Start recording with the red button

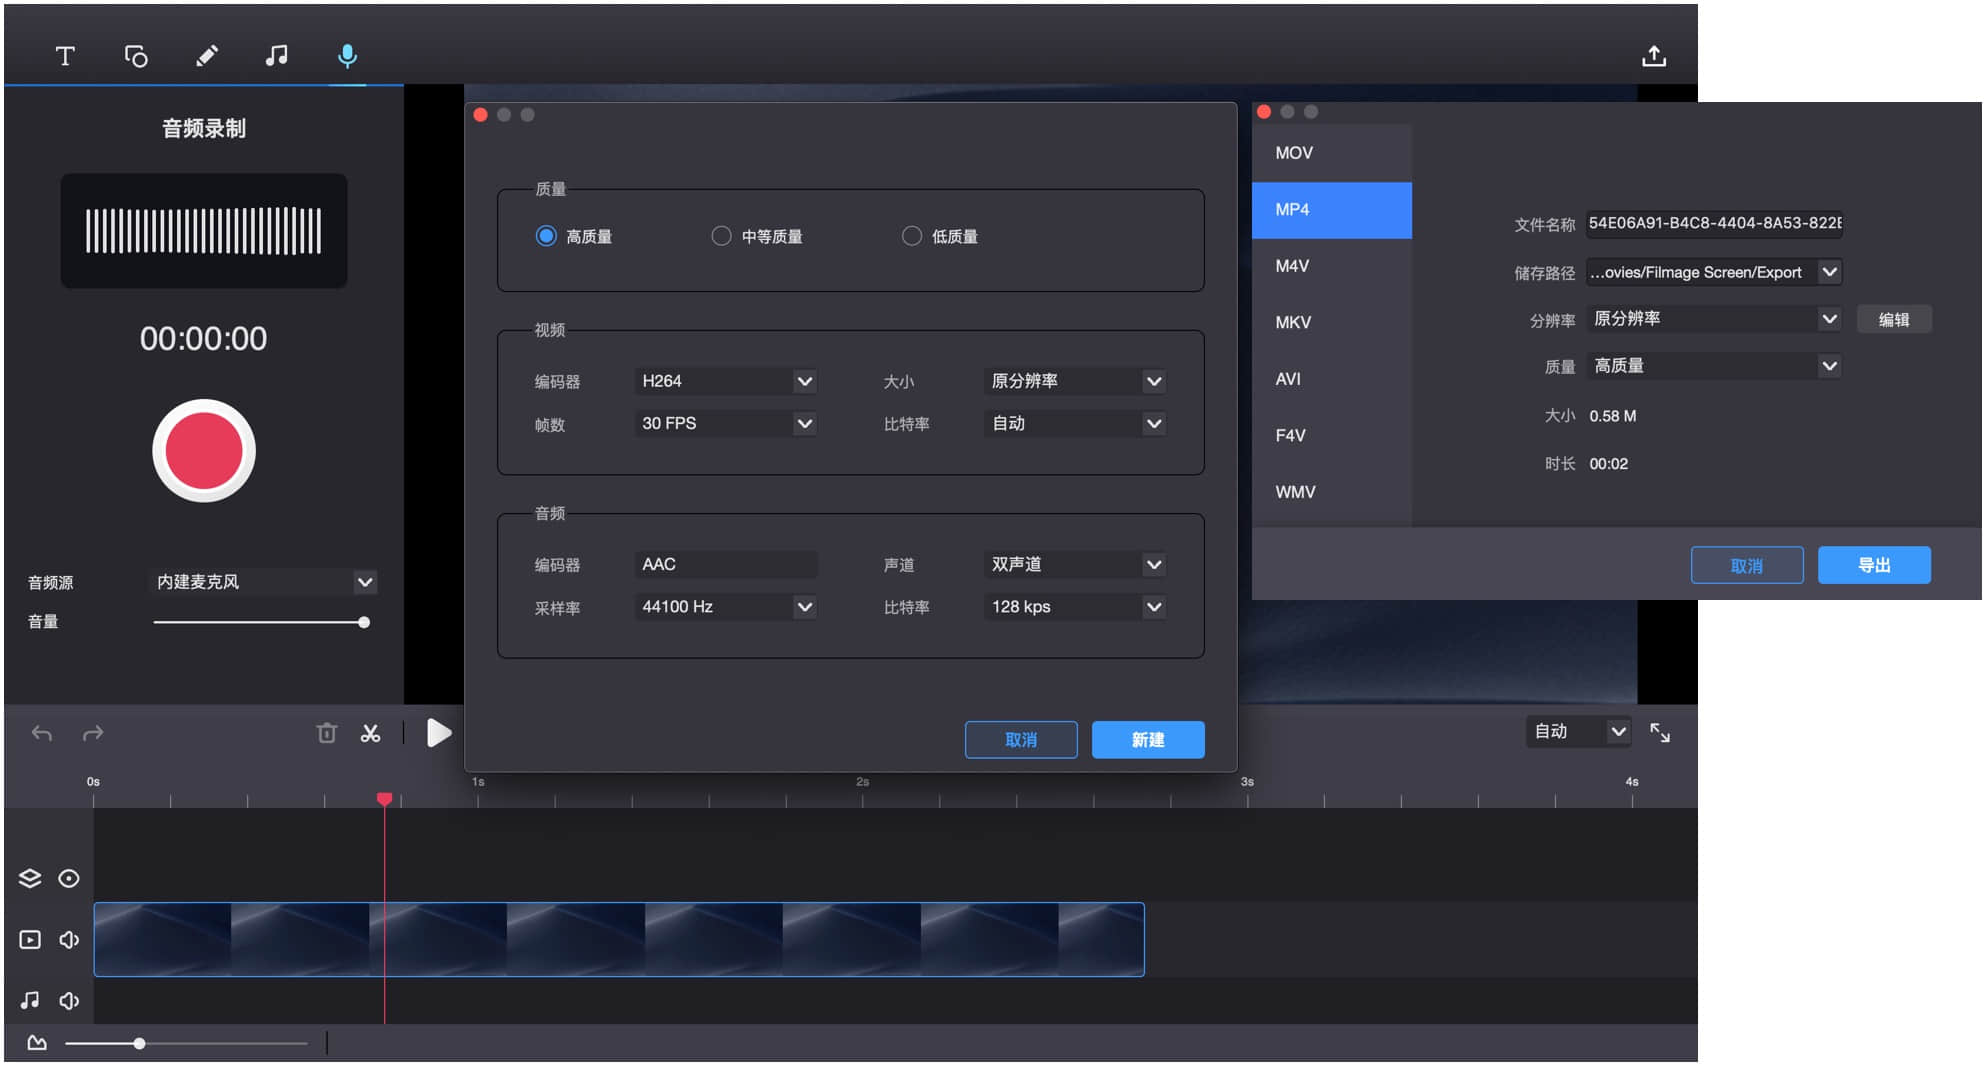[x=204, y=451]
